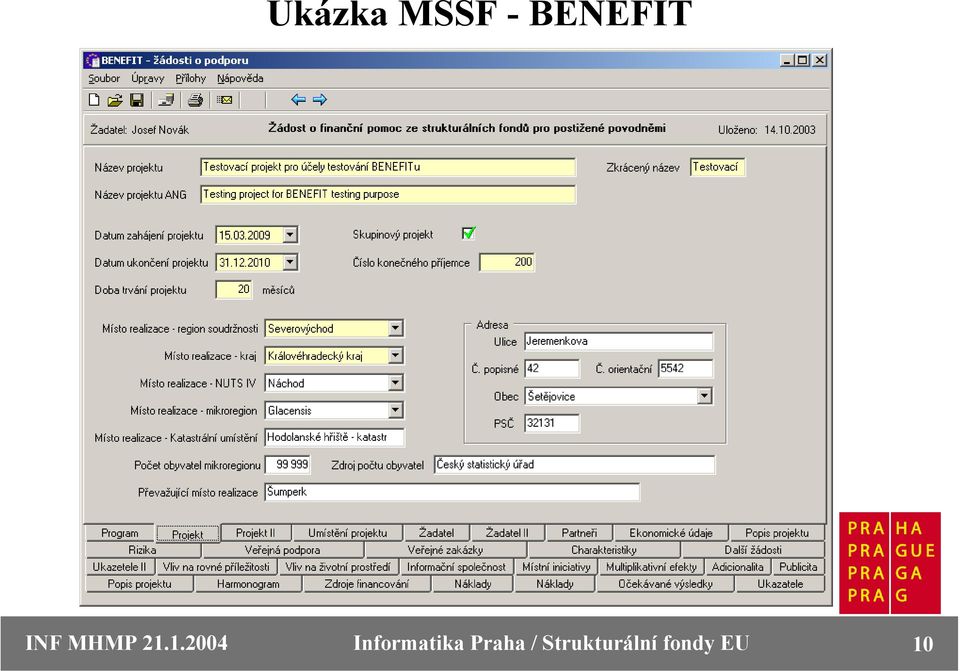Expand the region soudržnosti Severovýchod dropdown
Screen dimensions: 960x671
click(396, 329)
